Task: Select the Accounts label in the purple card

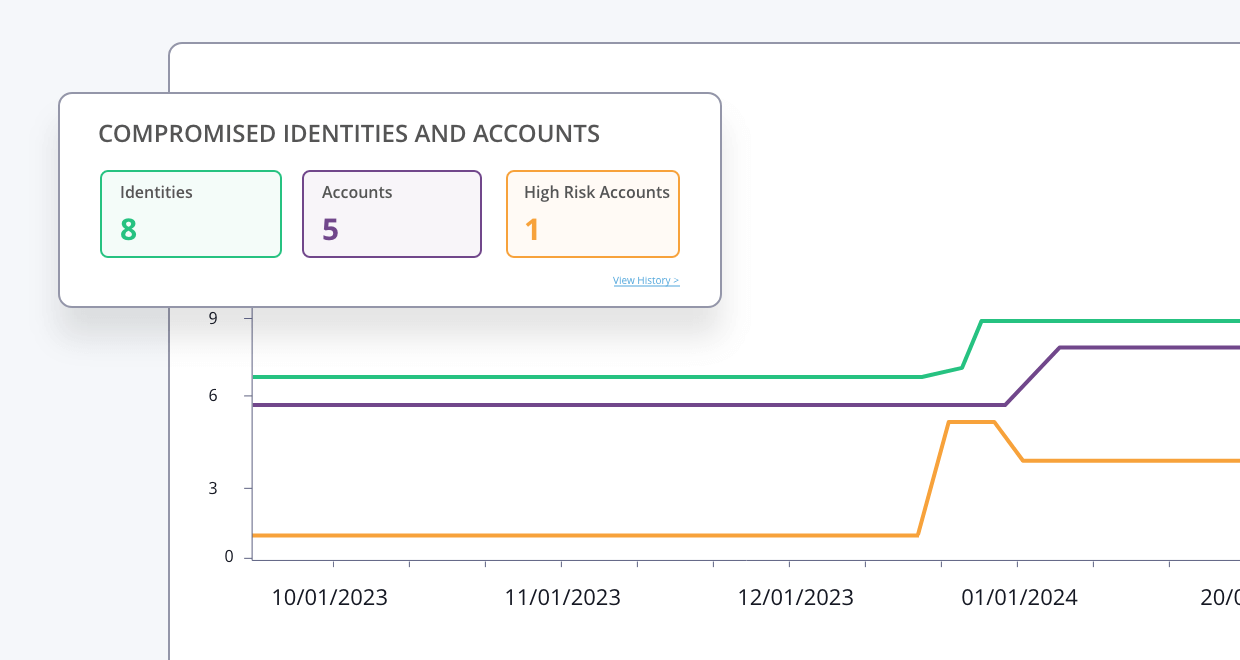Action: [x=357, y=192]
